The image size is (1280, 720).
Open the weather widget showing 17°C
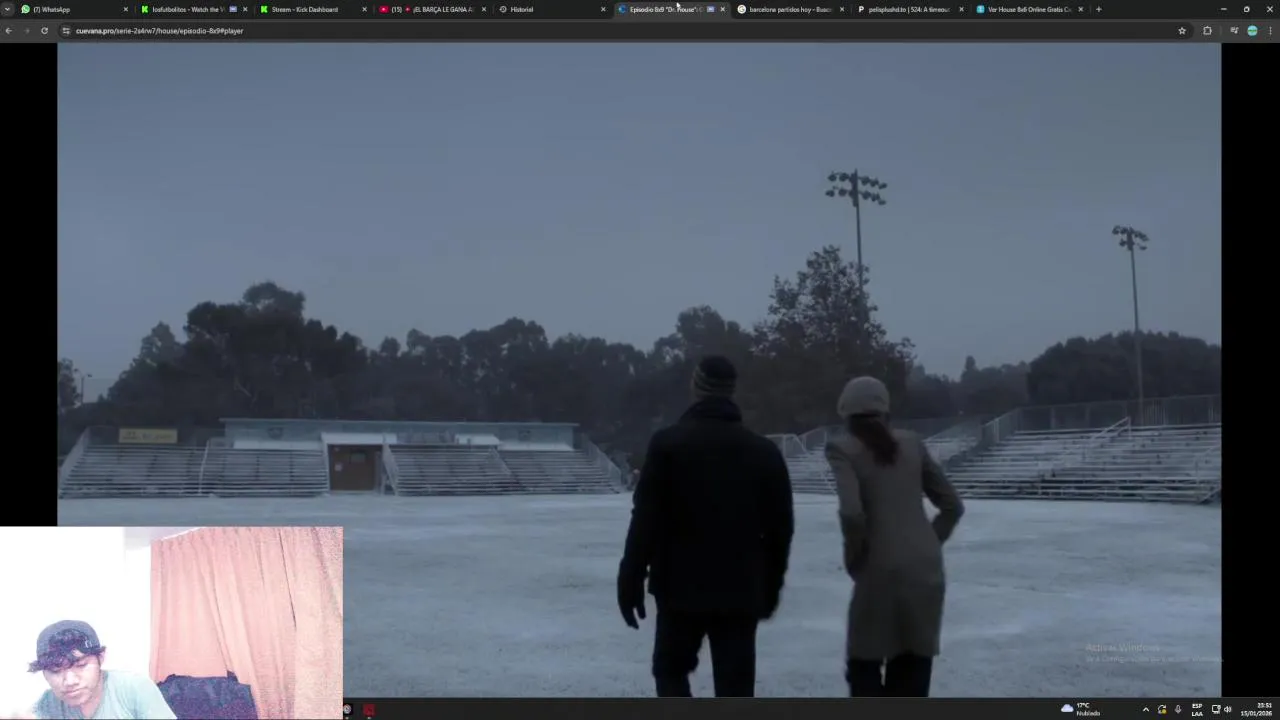point(1081,709)
